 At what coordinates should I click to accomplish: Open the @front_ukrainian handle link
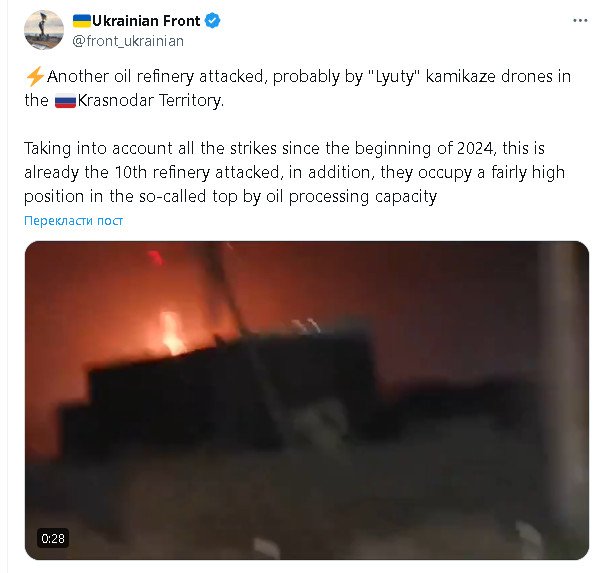(128, 41)
